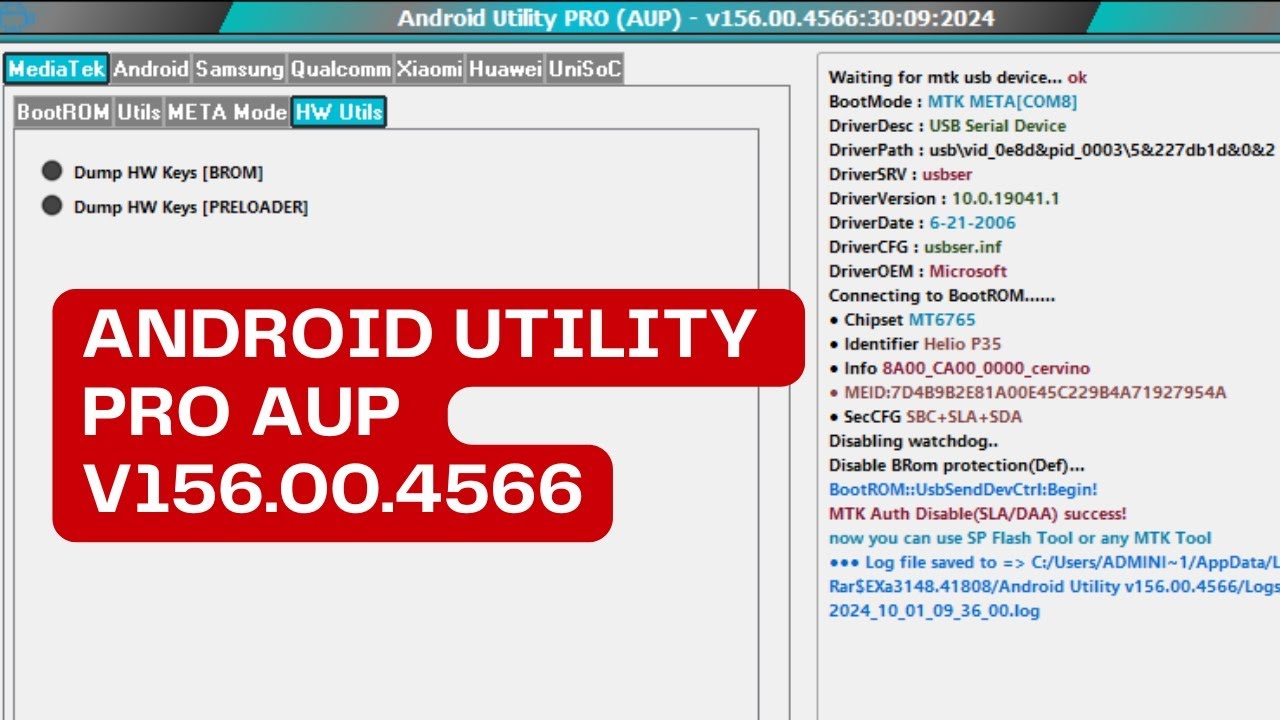Image resolution: width=1280 pixels, height=720 pixels.
Task: Switch to the Android tab
Action: point(150,69)
